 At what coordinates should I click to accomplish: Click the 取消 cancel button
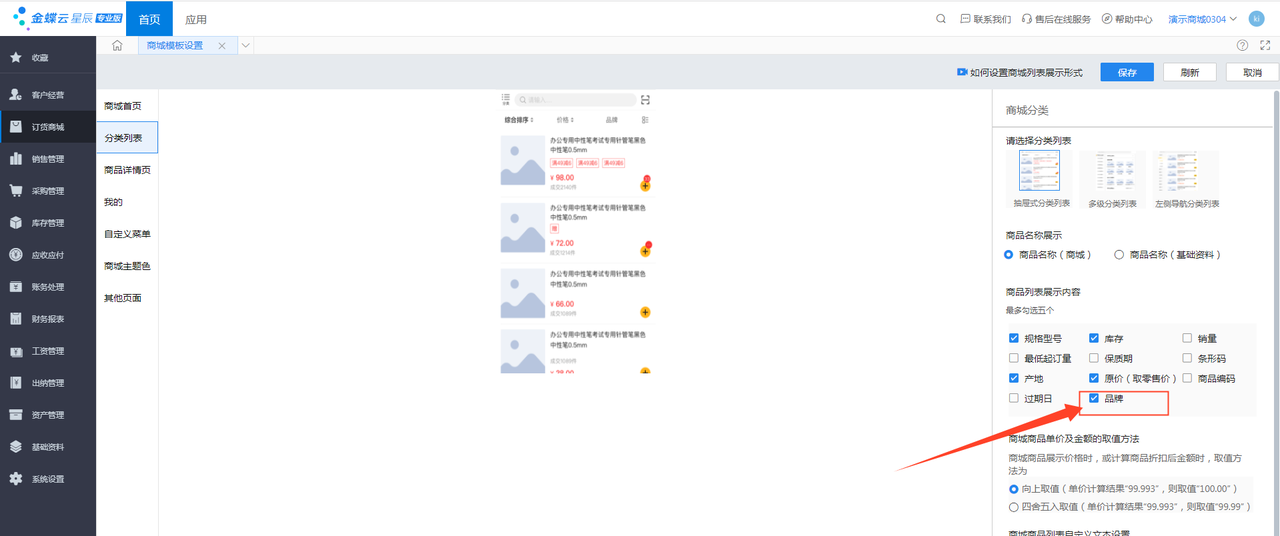1252,72
